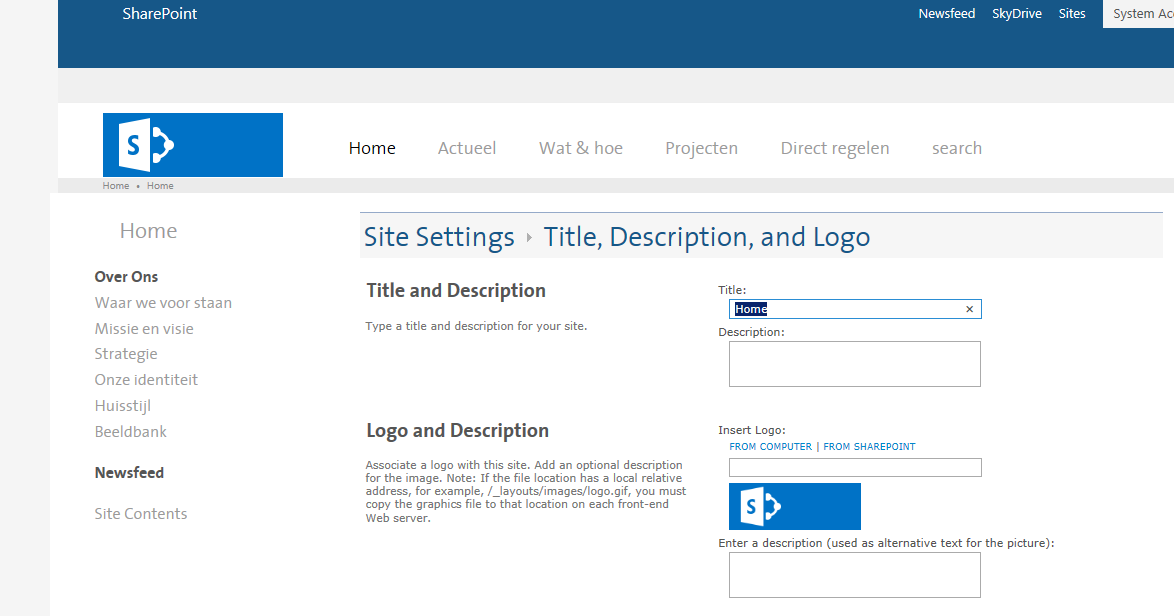Click the blue site logo above the breadcrumb
Screen dimensions: 1174x616
[192, 144]
